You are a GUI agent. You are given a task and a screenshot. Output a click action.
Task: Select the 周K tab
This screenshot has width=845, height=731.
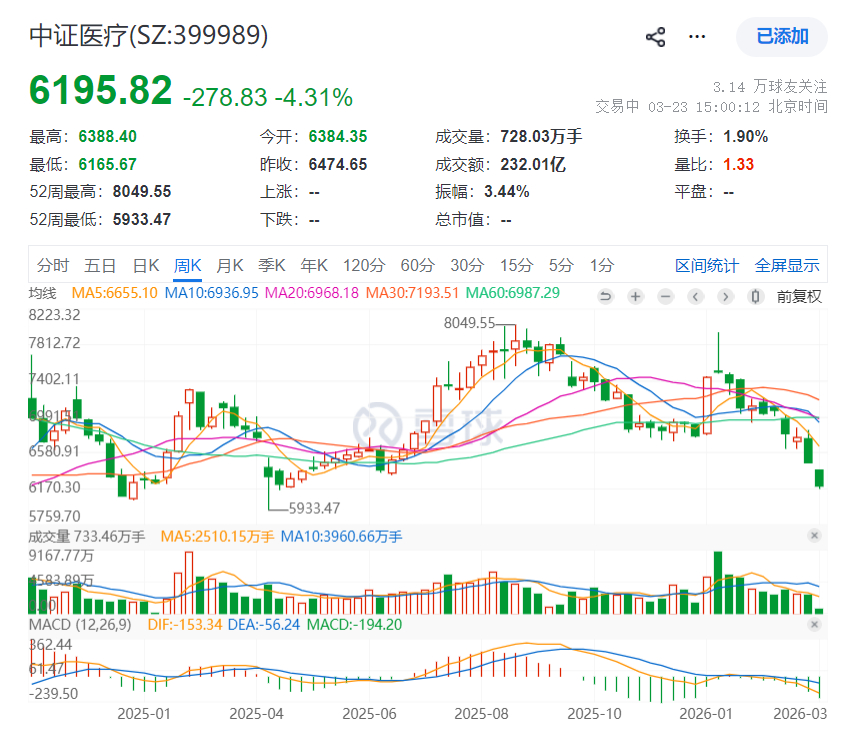[x=188, y=265]
